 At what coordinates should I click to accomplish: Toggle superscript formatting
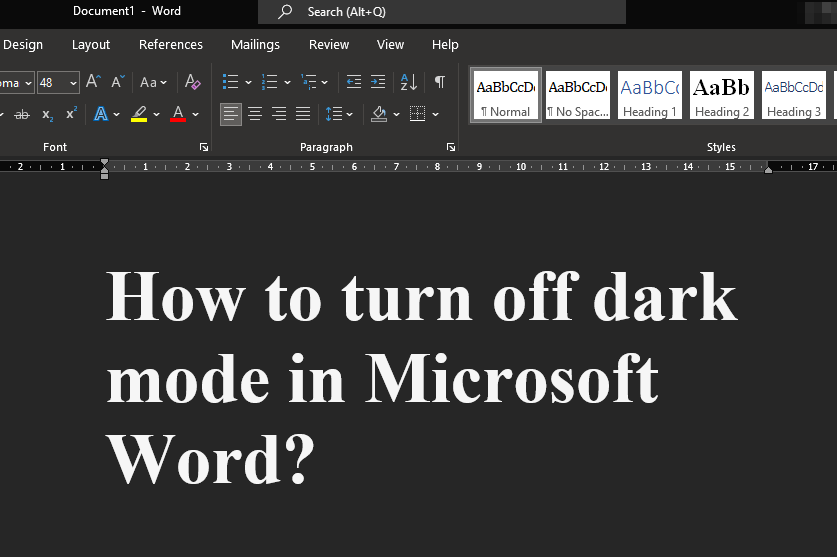72,114
